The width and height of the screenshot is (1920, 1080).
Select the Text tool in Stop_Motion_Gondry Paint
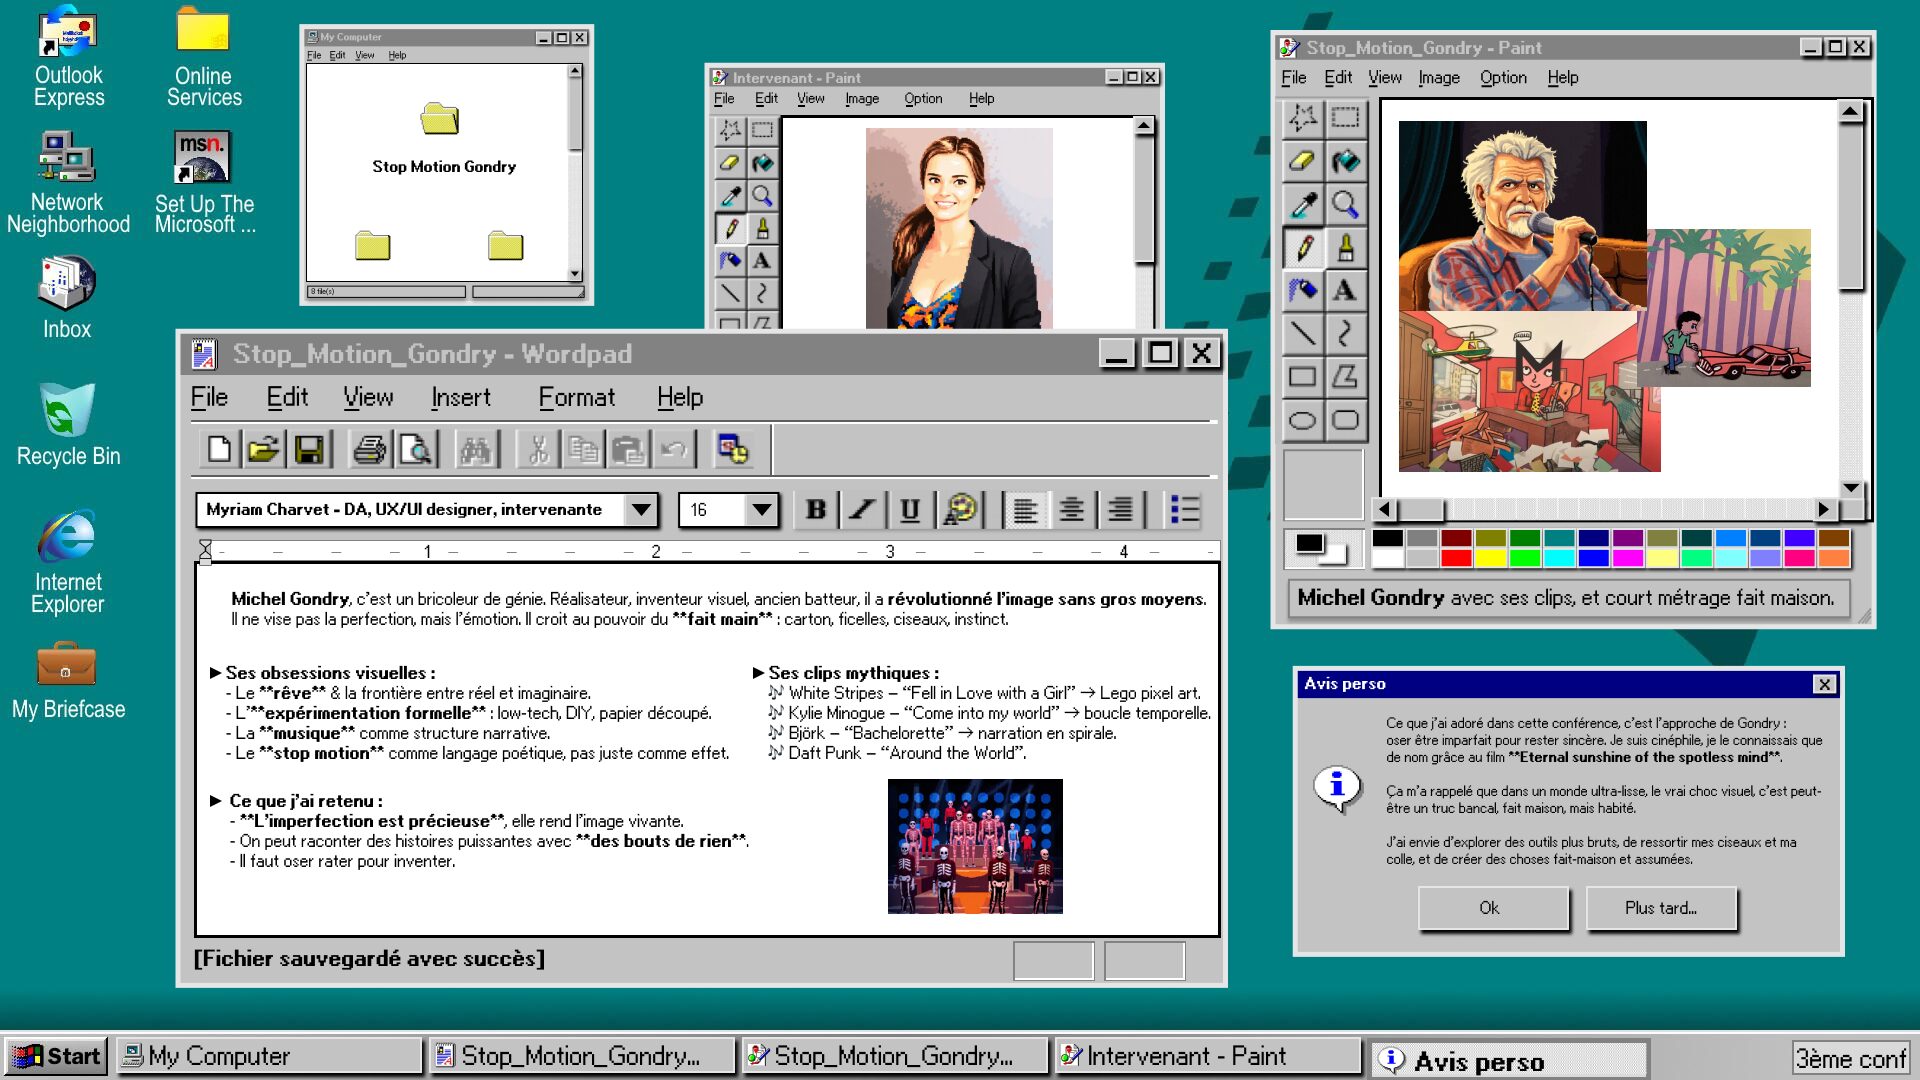click(x=1346, y=290)
